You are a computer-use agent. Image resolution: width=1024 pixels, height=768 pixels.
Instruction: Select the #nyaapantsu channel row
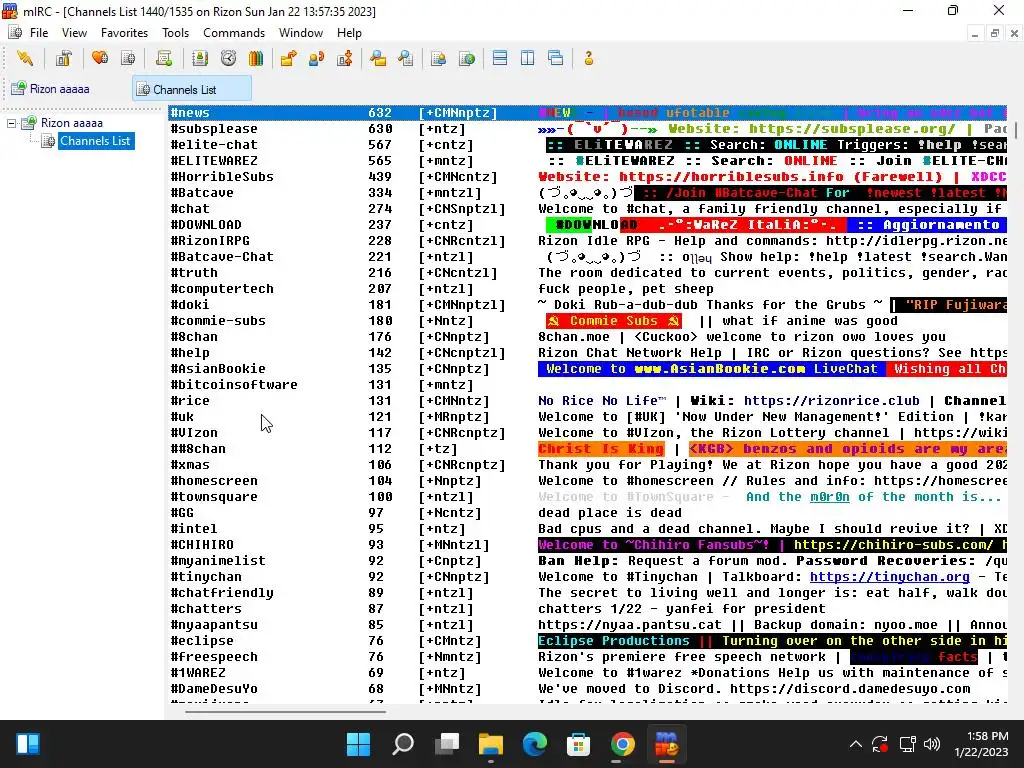tap(587, 625)
